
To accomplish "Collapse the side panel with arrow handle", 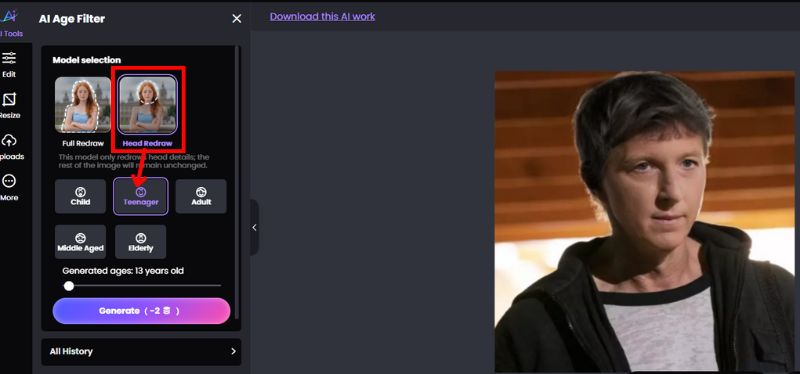I will tap(254, 228).
